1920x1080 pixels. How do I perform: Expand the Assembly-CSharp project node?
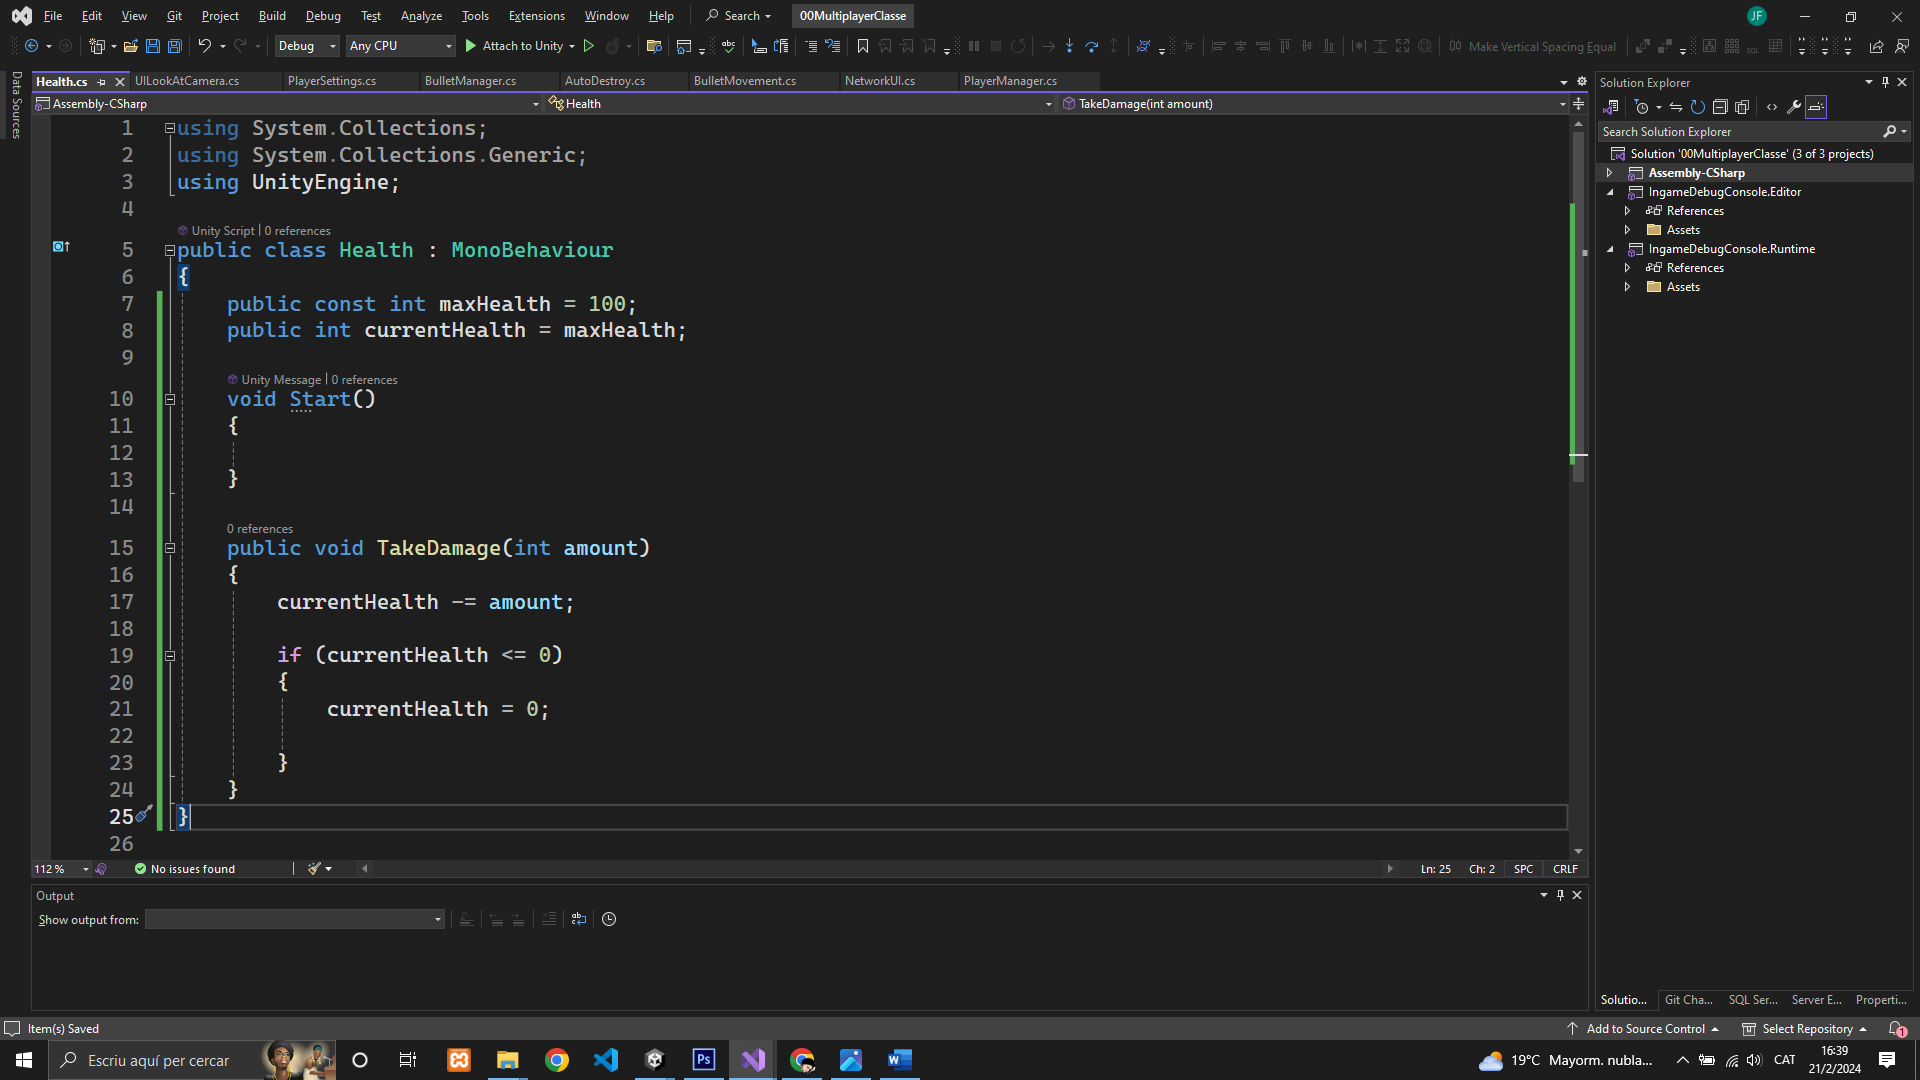pos(1609,173)
